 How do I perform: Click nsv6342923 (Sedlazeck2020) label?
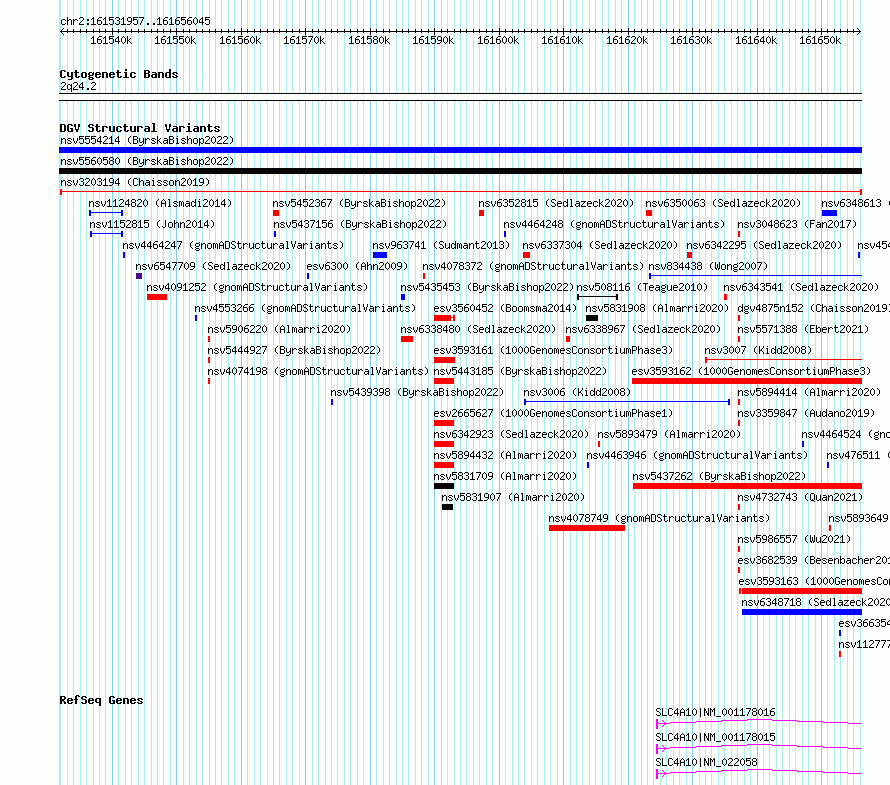(x=511, y=434)
